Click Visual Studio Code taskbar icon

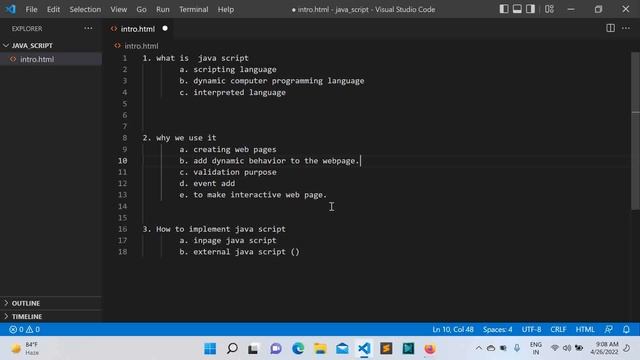(364, 349)
